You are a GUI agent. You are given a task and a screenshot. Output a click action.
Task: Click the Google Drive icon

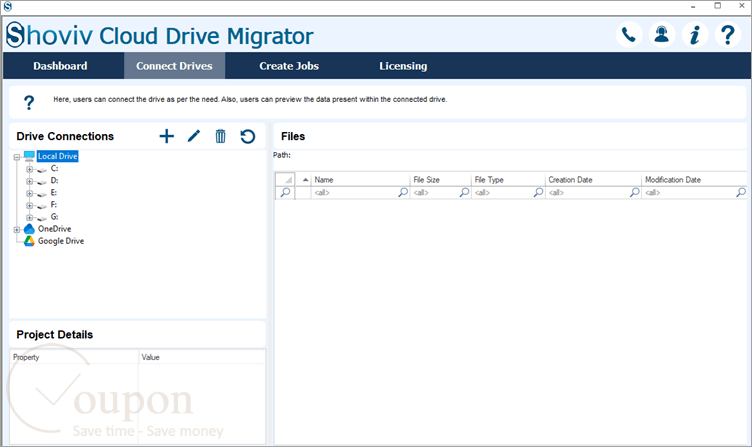[x=29, y=241]
